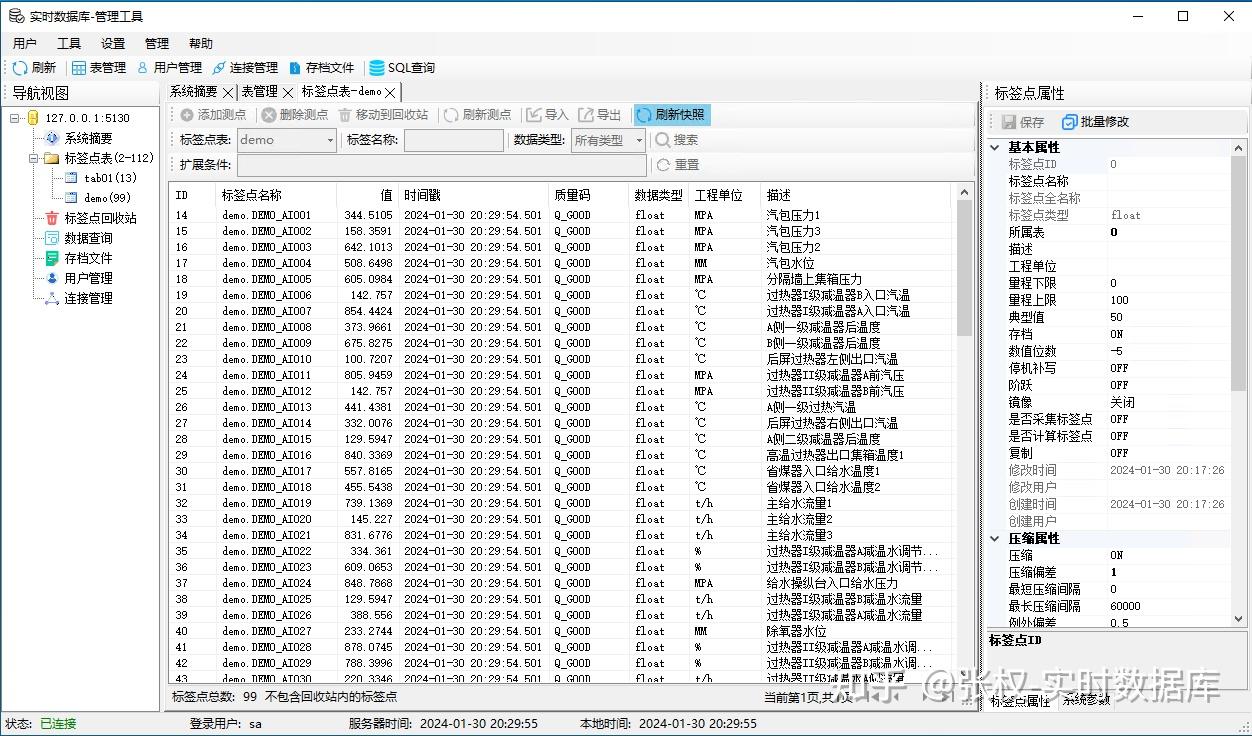The width and height of the screenshot is (1252, 736).
Task: Open 用户管理 from the main toolbar
Action: [168, 68]
